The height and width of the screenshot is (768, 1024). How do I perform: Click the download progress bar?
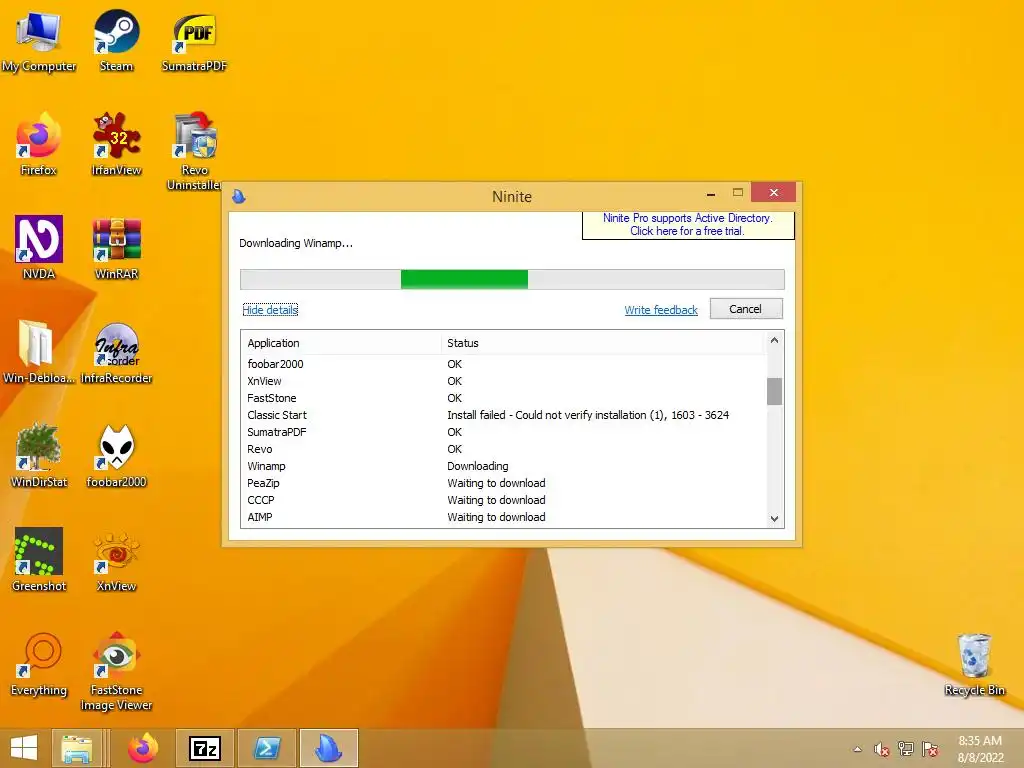point(512,280)
